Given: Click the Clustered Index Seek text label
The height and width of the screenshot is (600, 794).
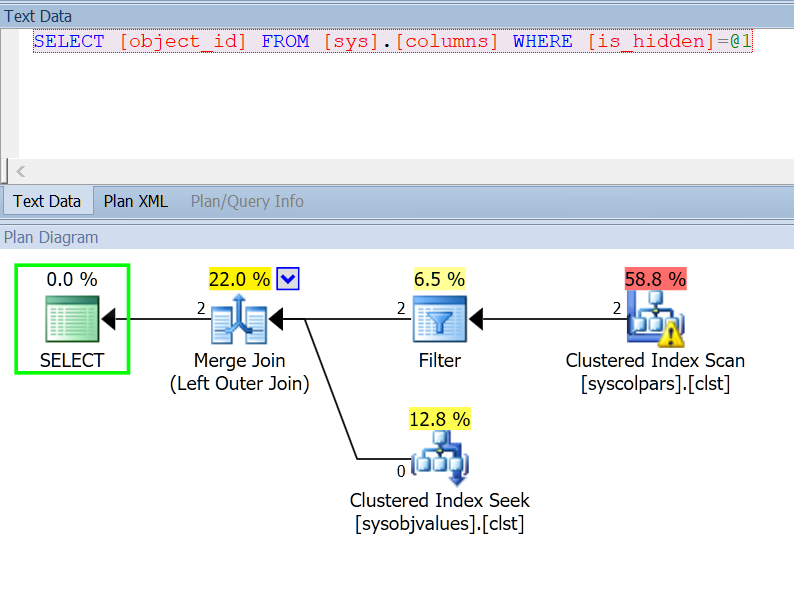Looking at the screenshot, I should pyautogui.click(x=440, y=500).
